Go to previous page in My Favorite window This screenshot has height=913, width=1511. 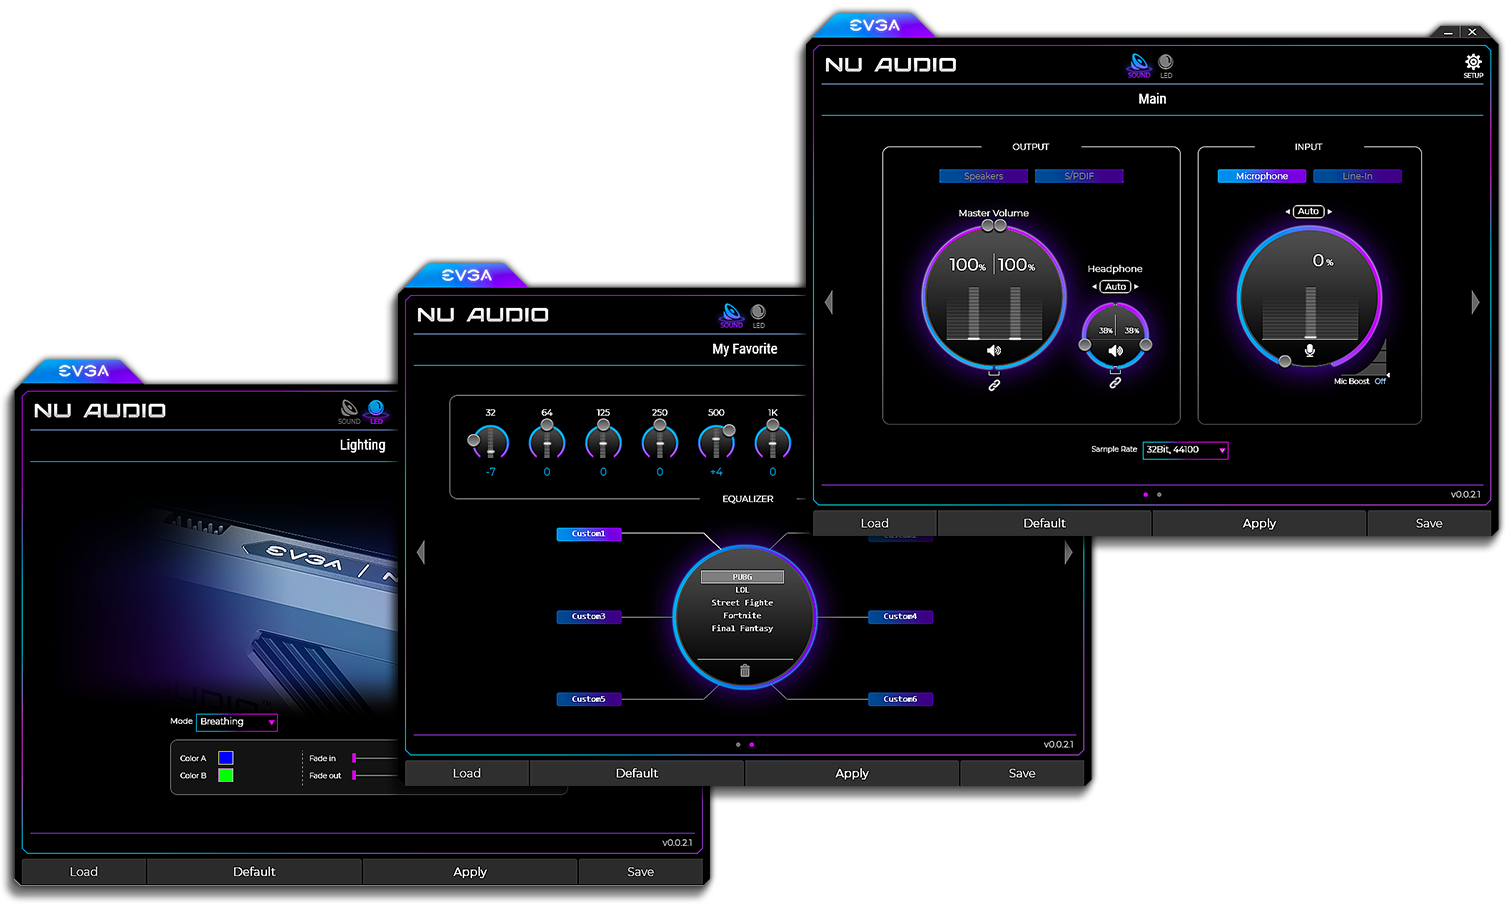pyautogui.click(x=421, y=552)
